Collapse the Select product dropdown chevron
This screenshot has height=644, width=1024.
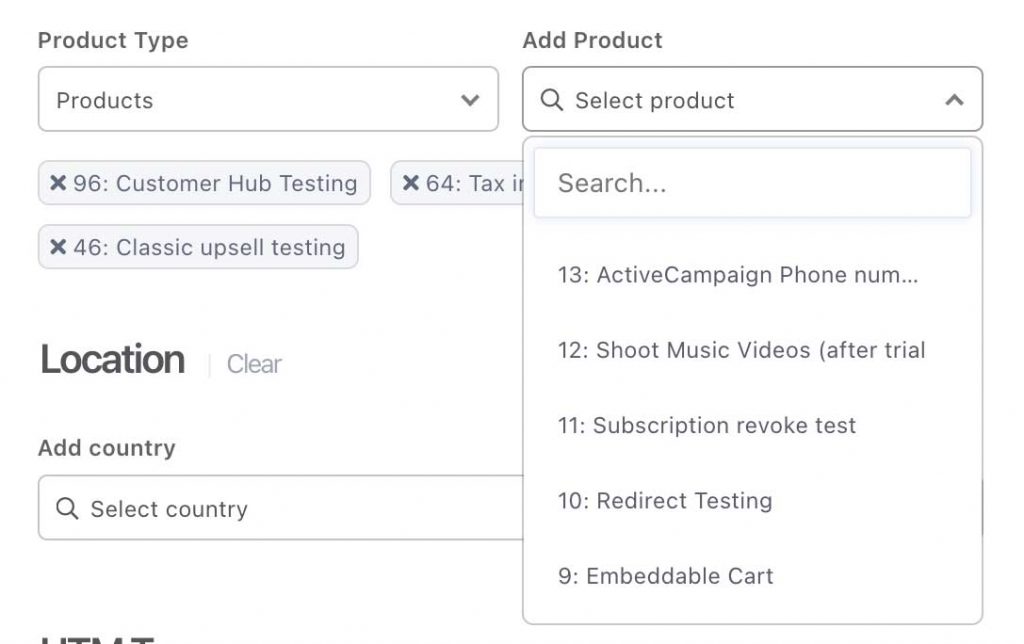pyautogui.click(x=954, y=100)
